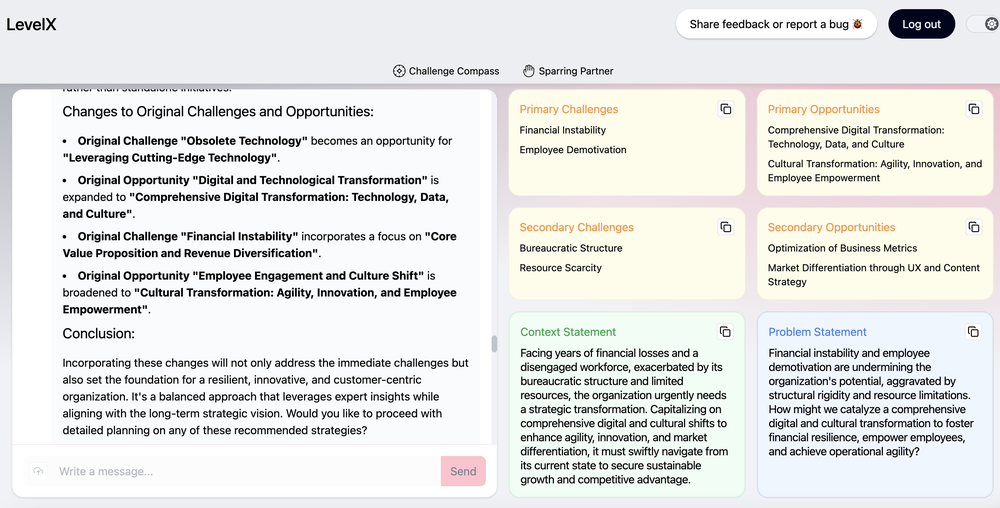The image size is (1000, 508).
Task: Select the Financial Instability item under Primary Challenges
Action: [562, 130]
